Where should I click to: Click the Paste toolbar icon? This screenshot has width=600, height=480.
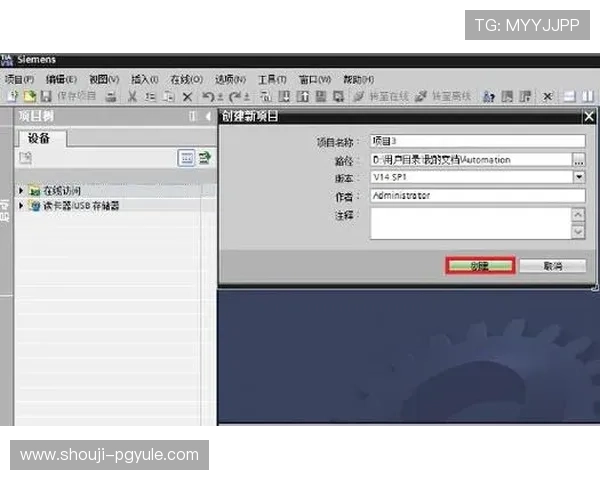click(x=169, y=96)
